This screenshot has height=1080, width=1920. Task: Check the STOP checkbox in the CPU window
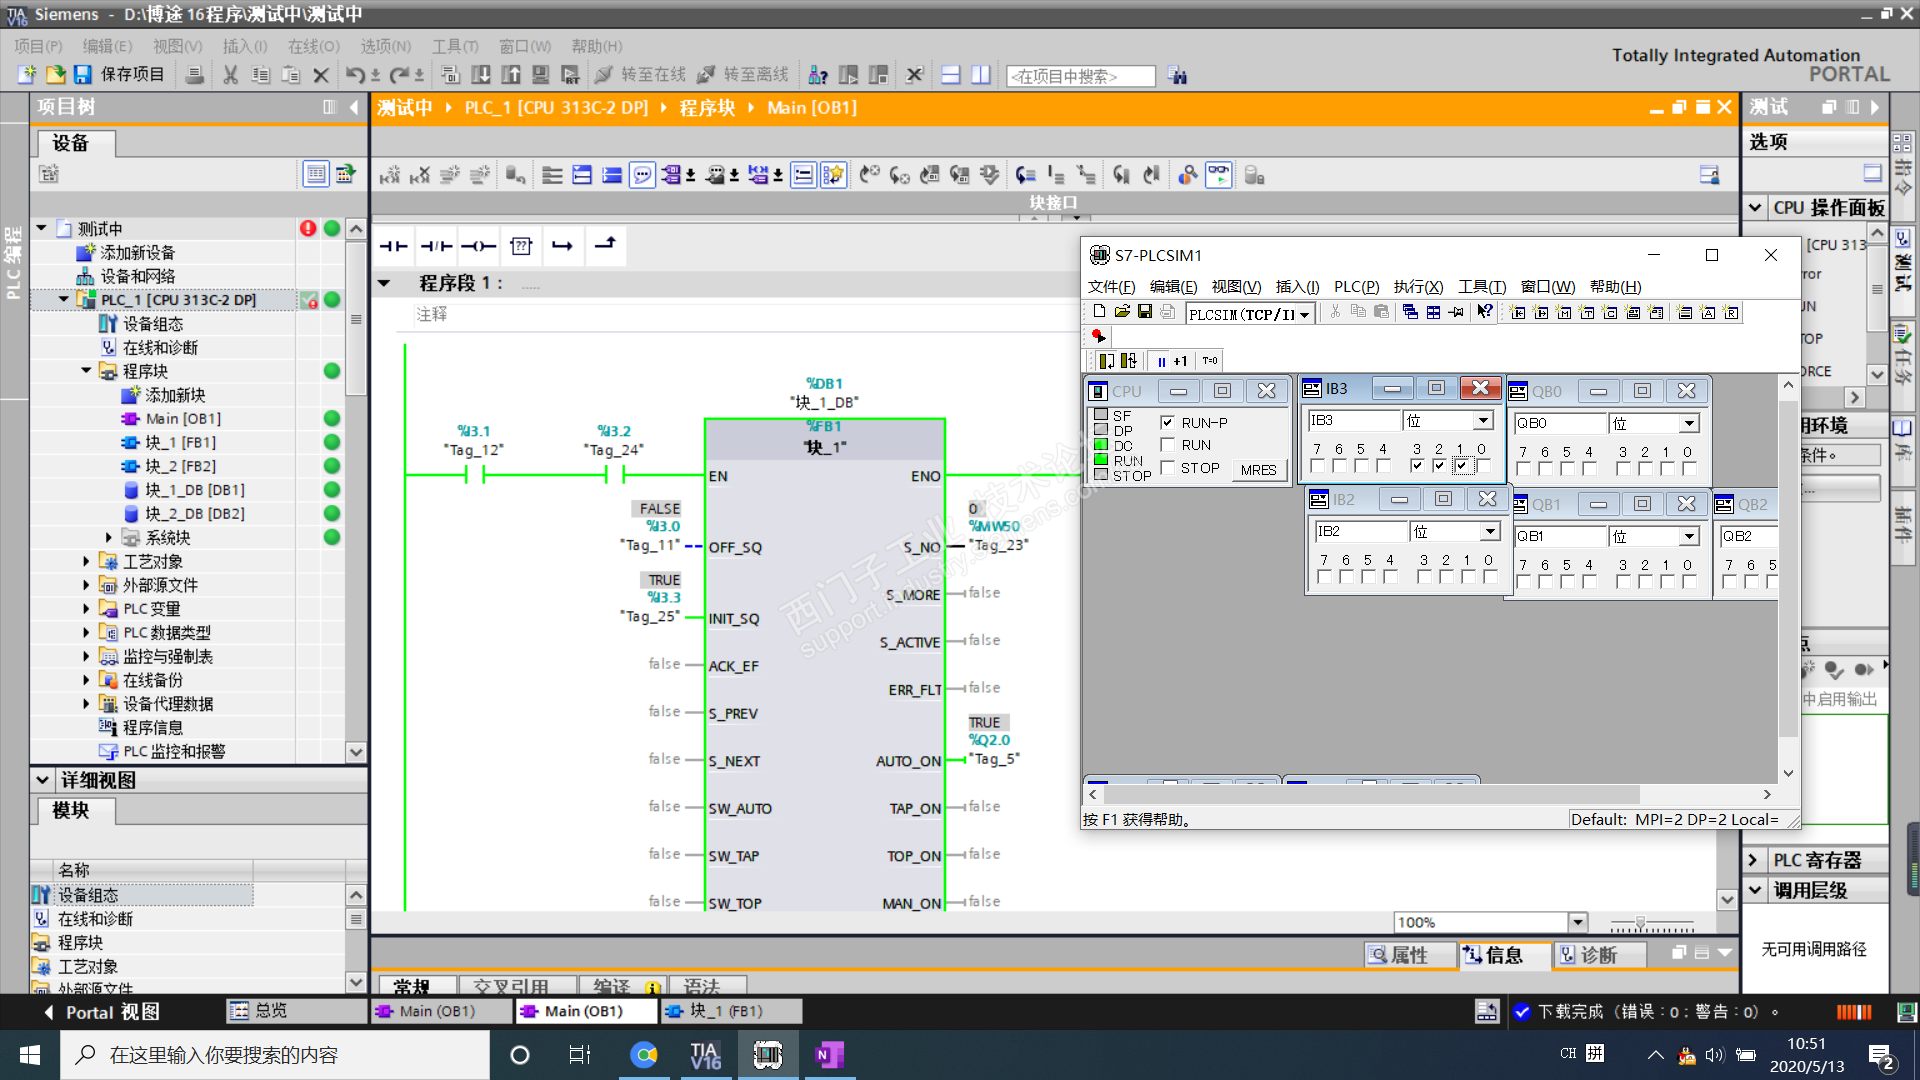point(1167,468)
